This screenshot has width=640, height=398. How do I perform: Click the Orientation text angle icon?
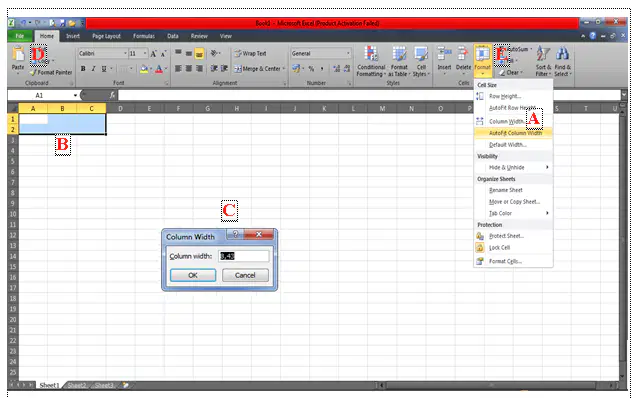(214, 53)
